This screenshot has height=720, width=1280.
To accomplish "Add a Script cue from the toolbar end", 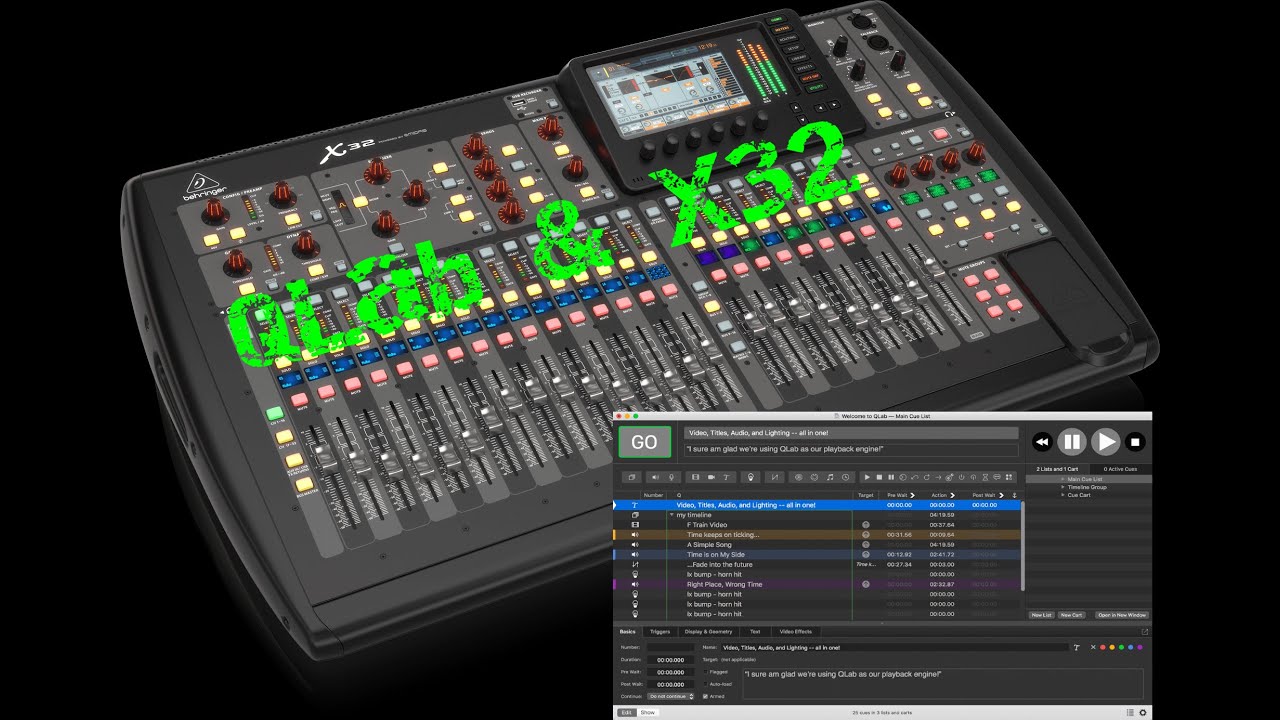I will pos(1009,477).
